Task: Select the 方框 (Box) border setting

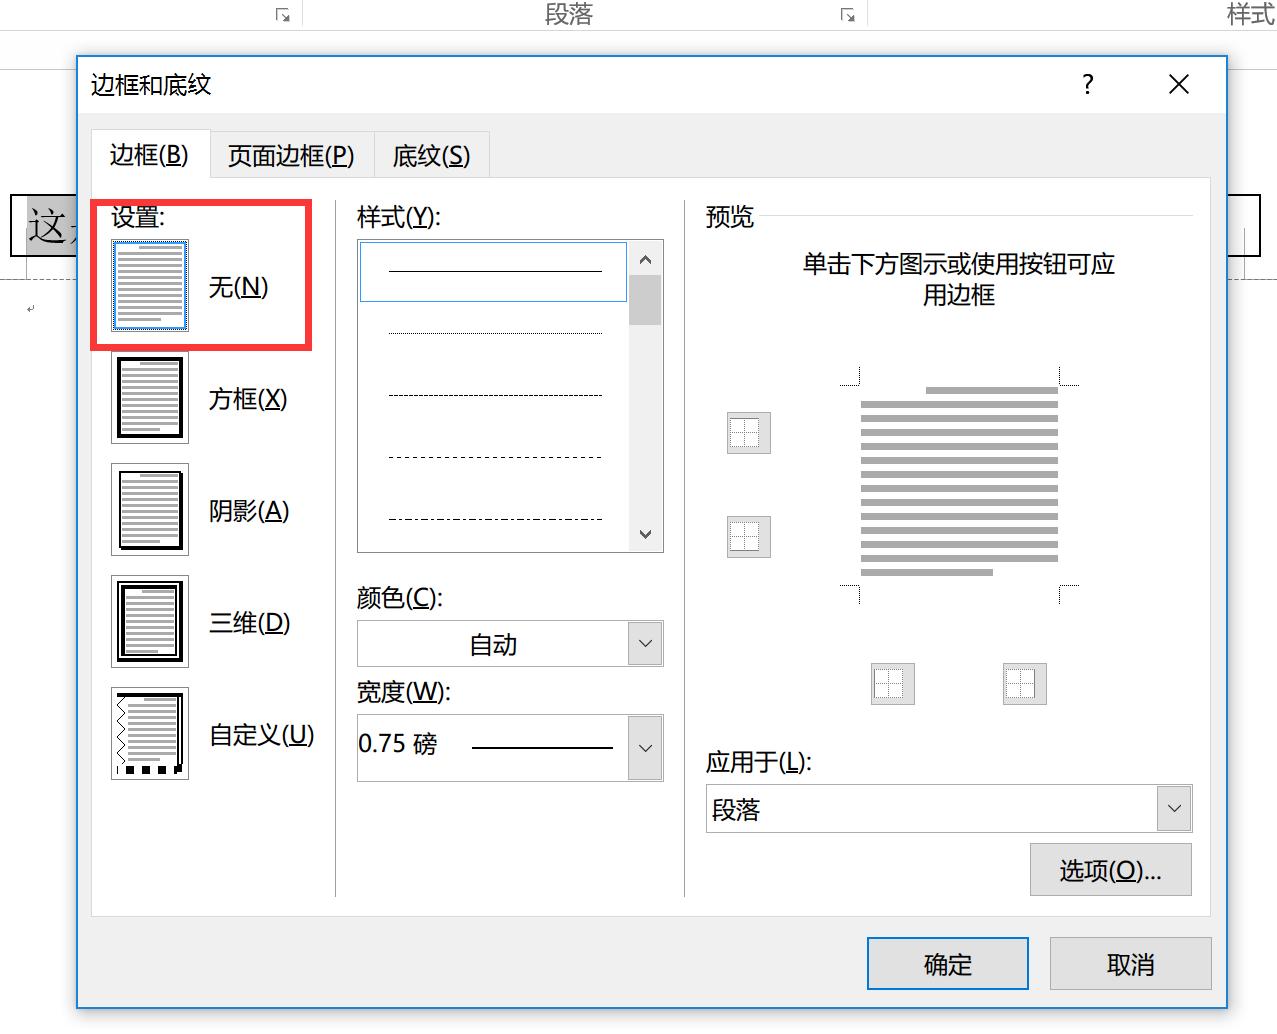Action: 150,398
